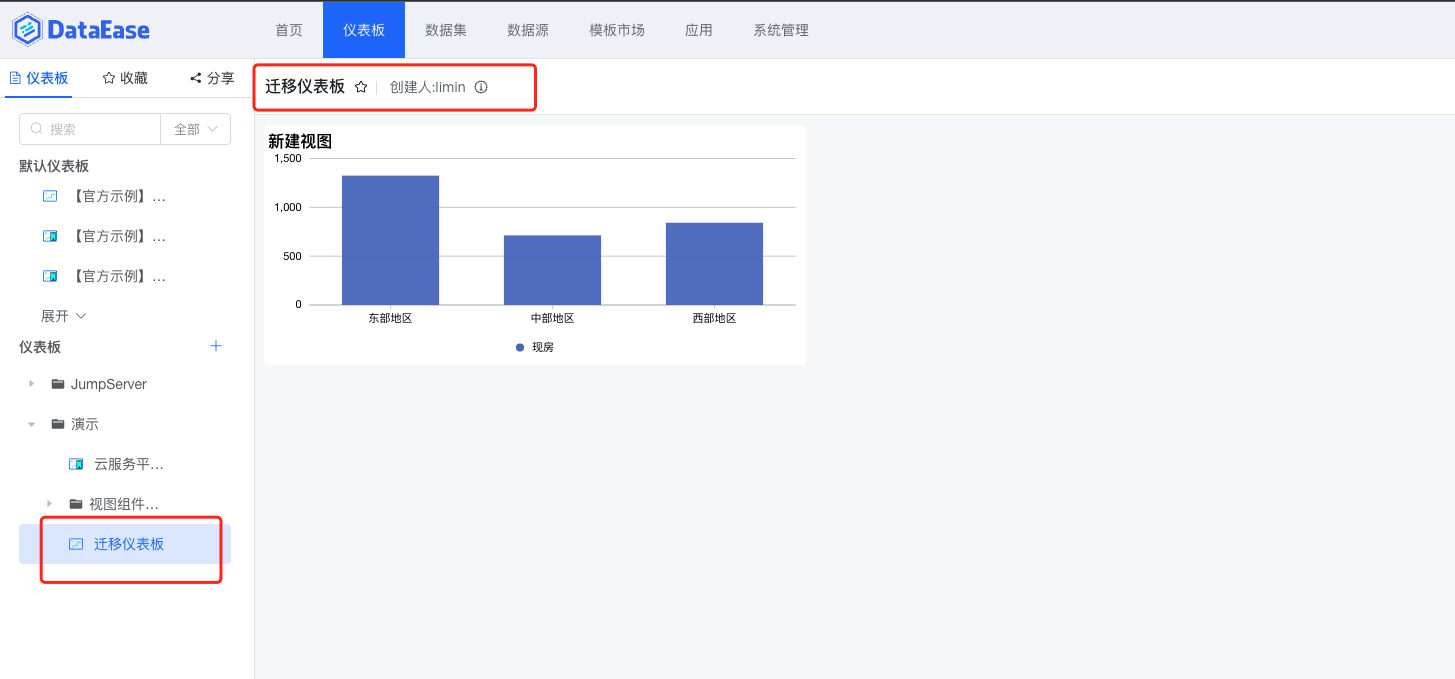View details via the info icon beside 创建人:limin
1455x679 pixels.
coord(481,87)
